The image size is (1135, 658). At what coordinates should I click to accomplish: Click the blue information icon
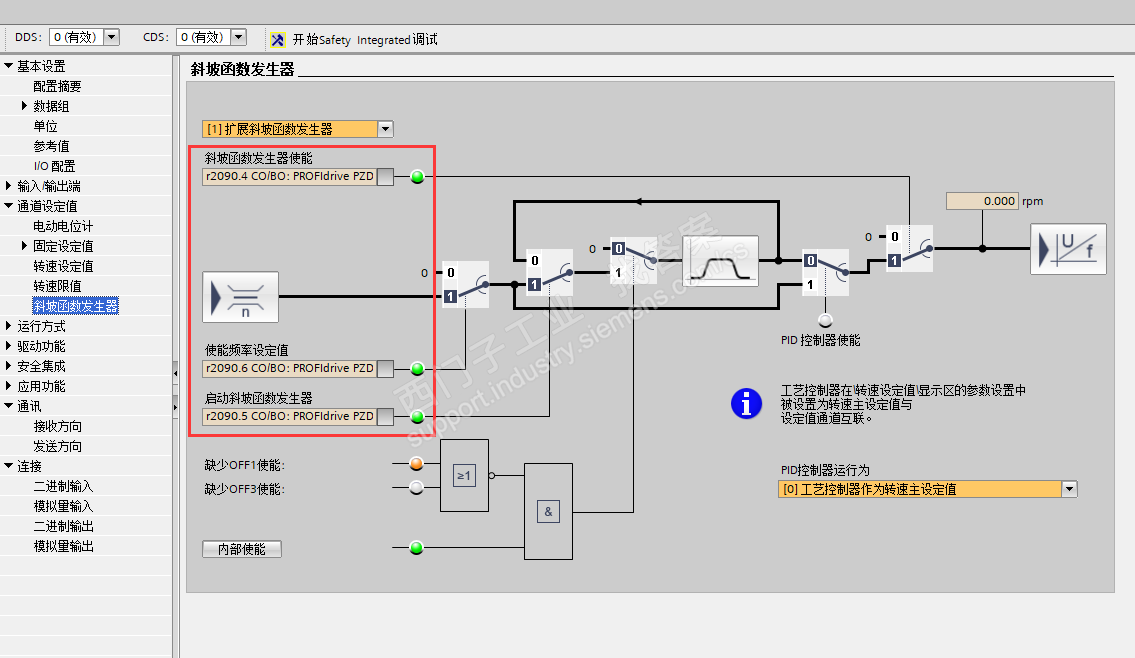pyautogui.click(x=746, y=403)
